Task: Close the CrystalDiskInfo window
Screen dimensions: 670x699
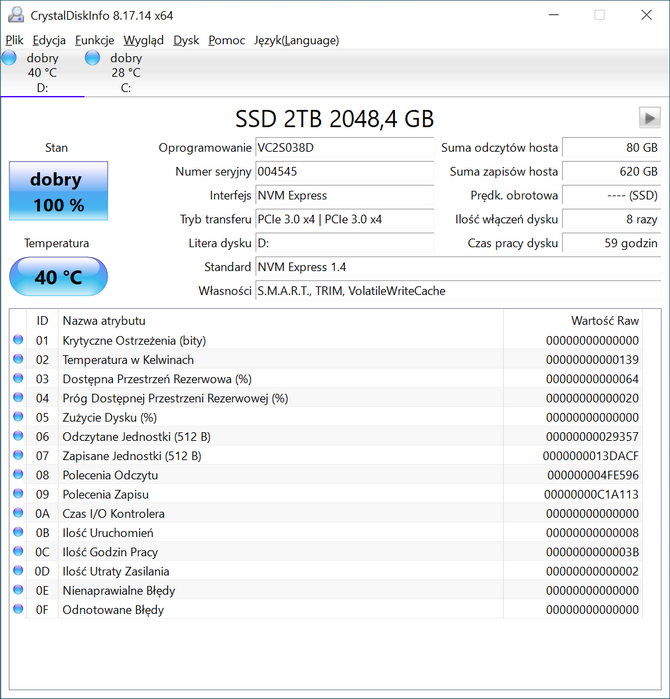Action: point(646,15)
